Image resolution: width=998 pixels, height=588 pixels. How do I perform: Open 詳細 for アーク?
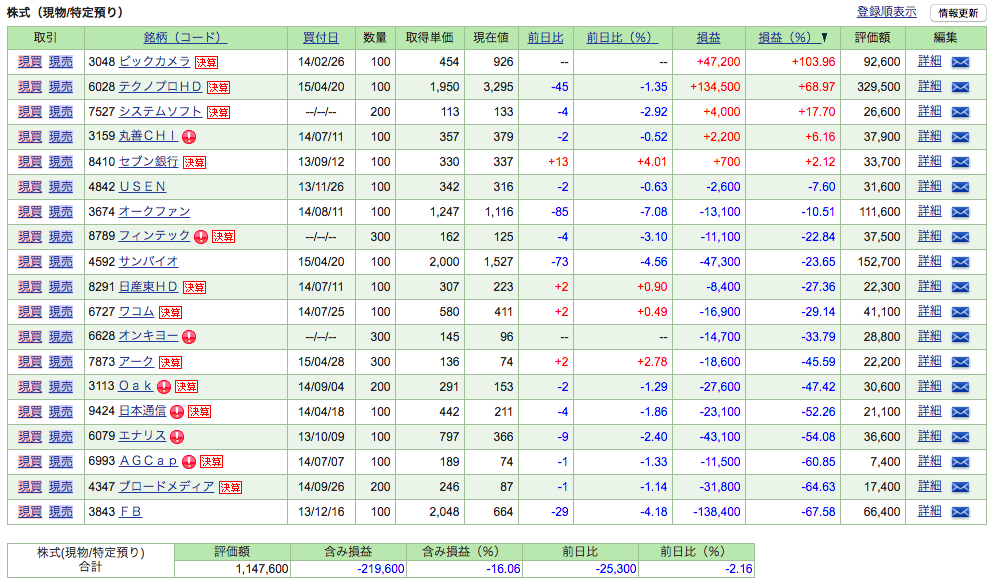point(929,361)
